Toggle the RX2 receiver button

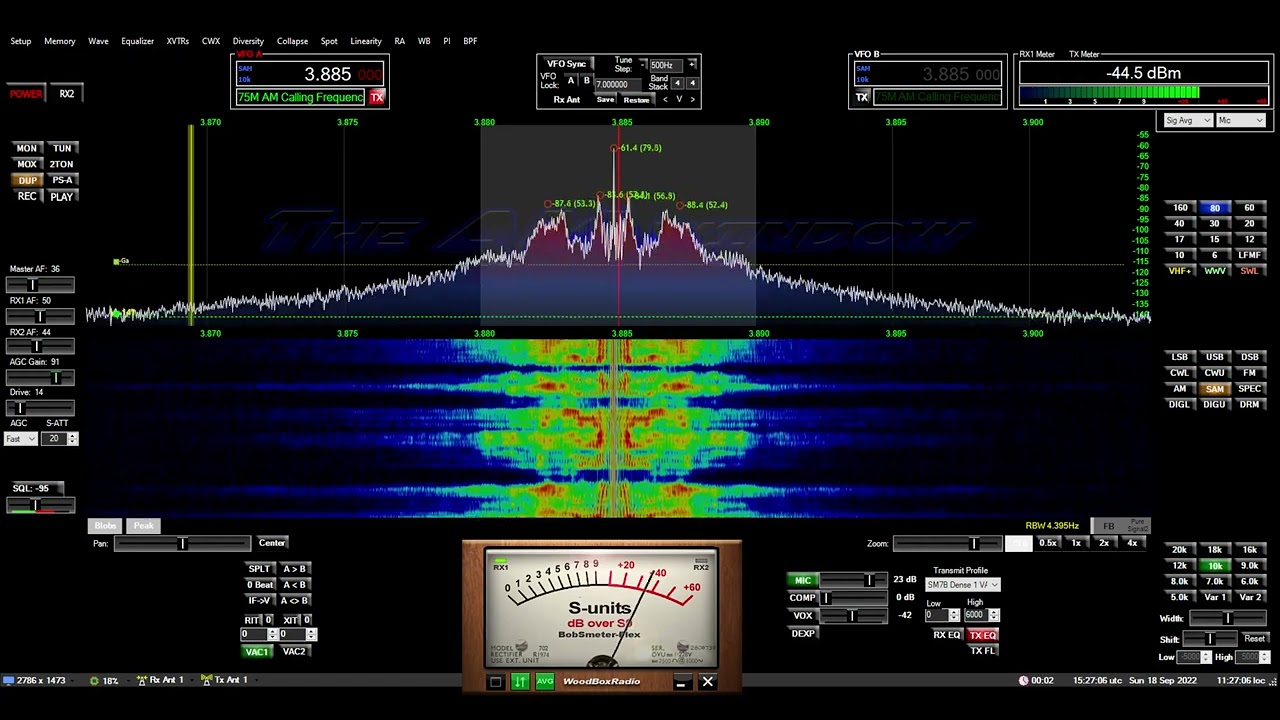pos(66,94)
